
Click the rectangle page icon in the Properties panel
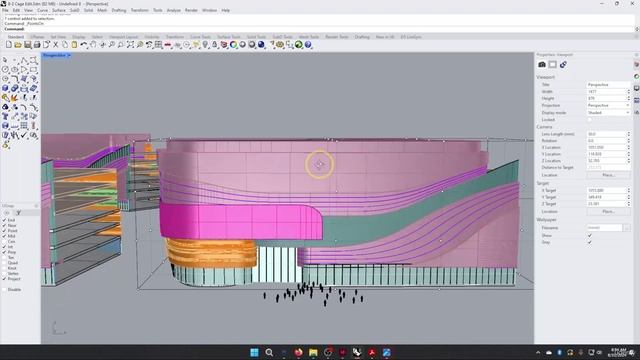pos(552,64)
